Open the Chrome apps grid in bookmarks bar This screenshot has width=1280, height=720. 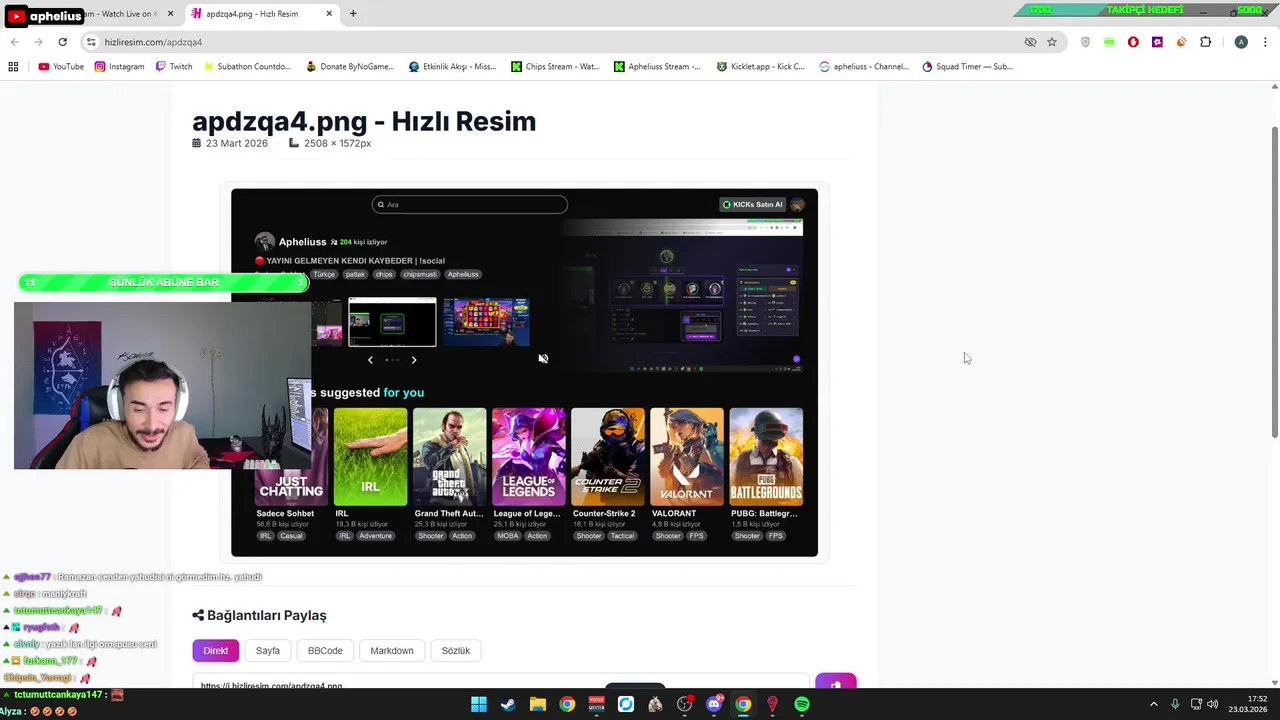click(x=13, y=67)
